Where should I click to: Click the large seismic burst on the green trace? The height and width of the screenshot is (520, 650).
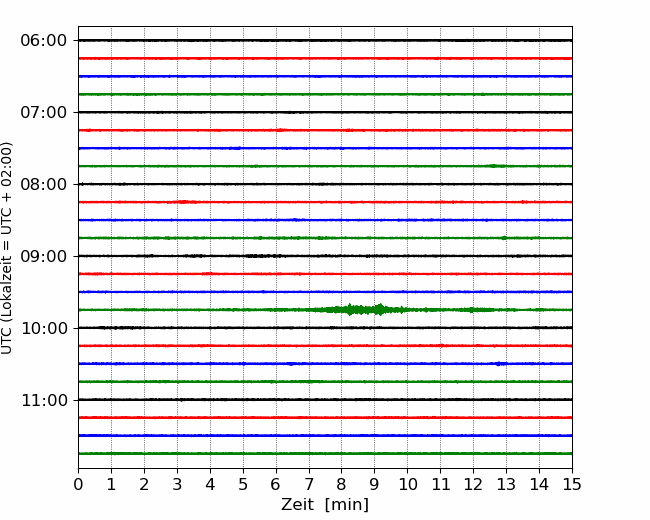(365, 310)
